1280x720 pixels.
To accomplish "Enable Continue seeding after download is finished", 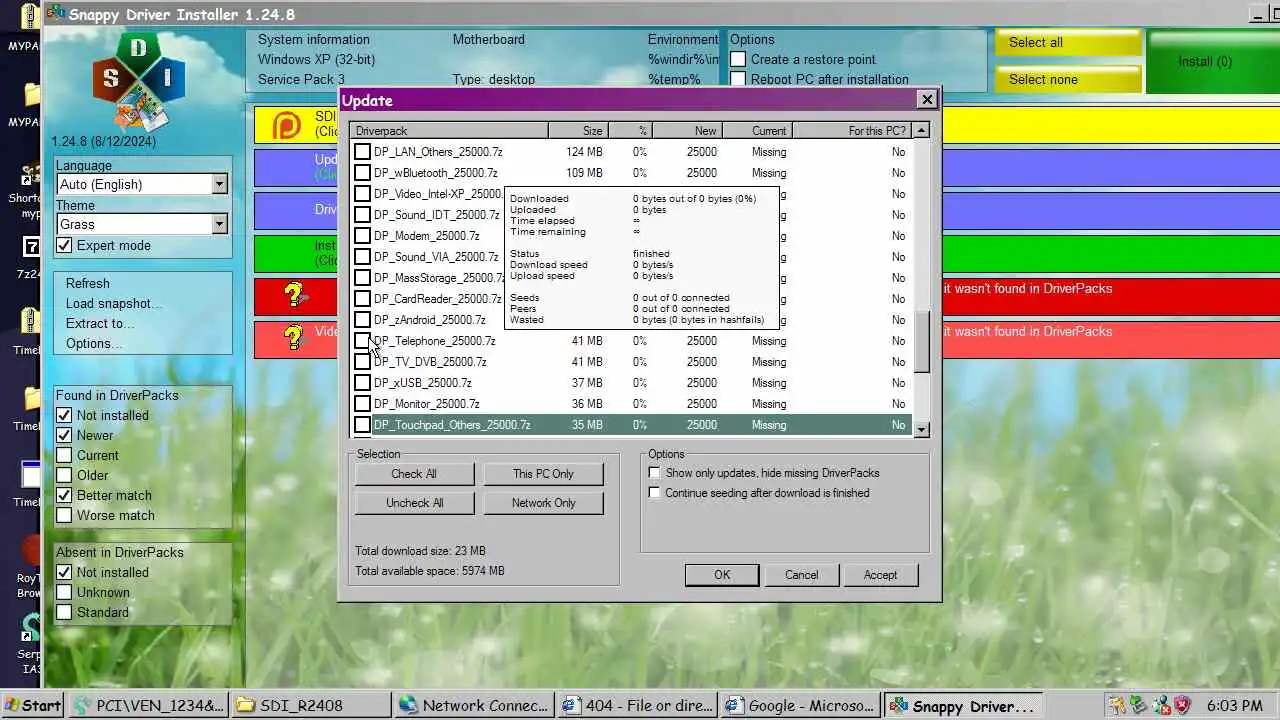I will (x=654, y=493).
